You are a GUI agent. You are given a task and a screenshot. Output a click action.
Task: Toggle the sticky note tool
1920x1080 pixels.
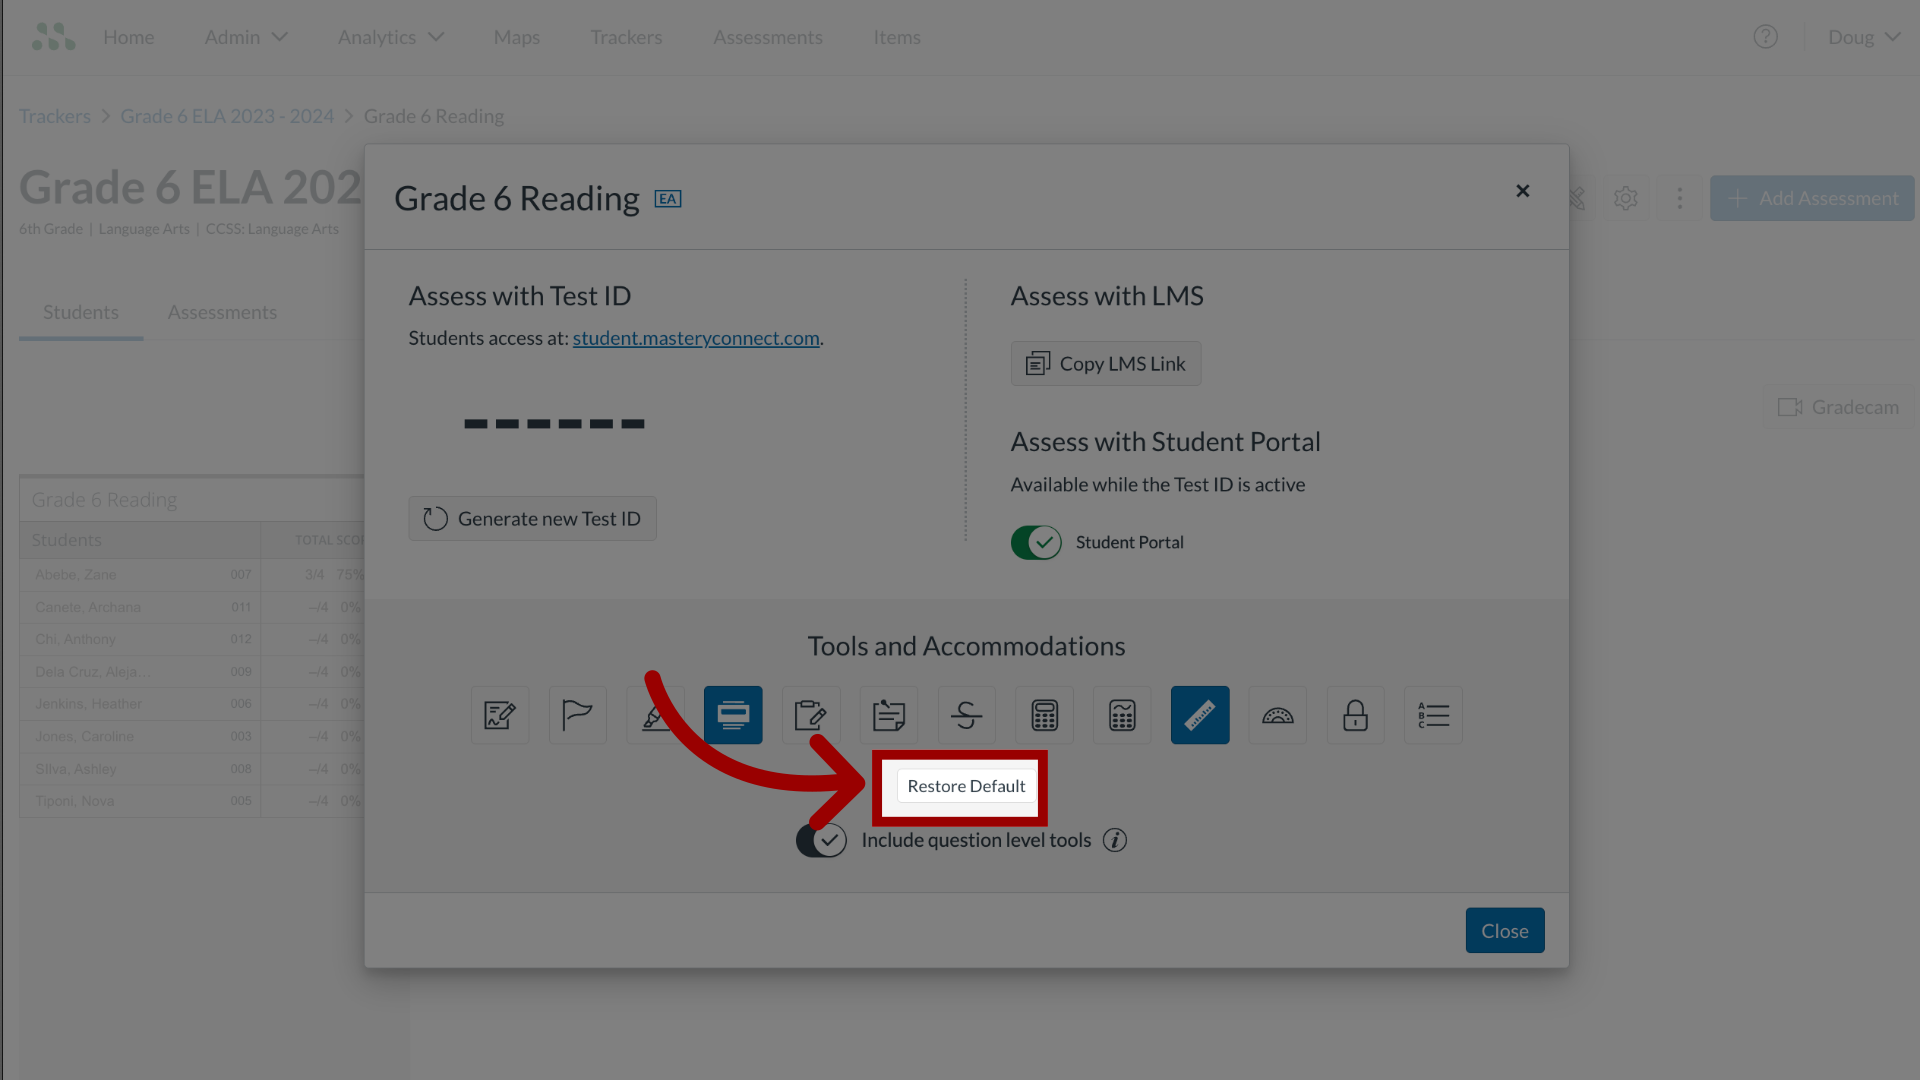coord(889,715)
